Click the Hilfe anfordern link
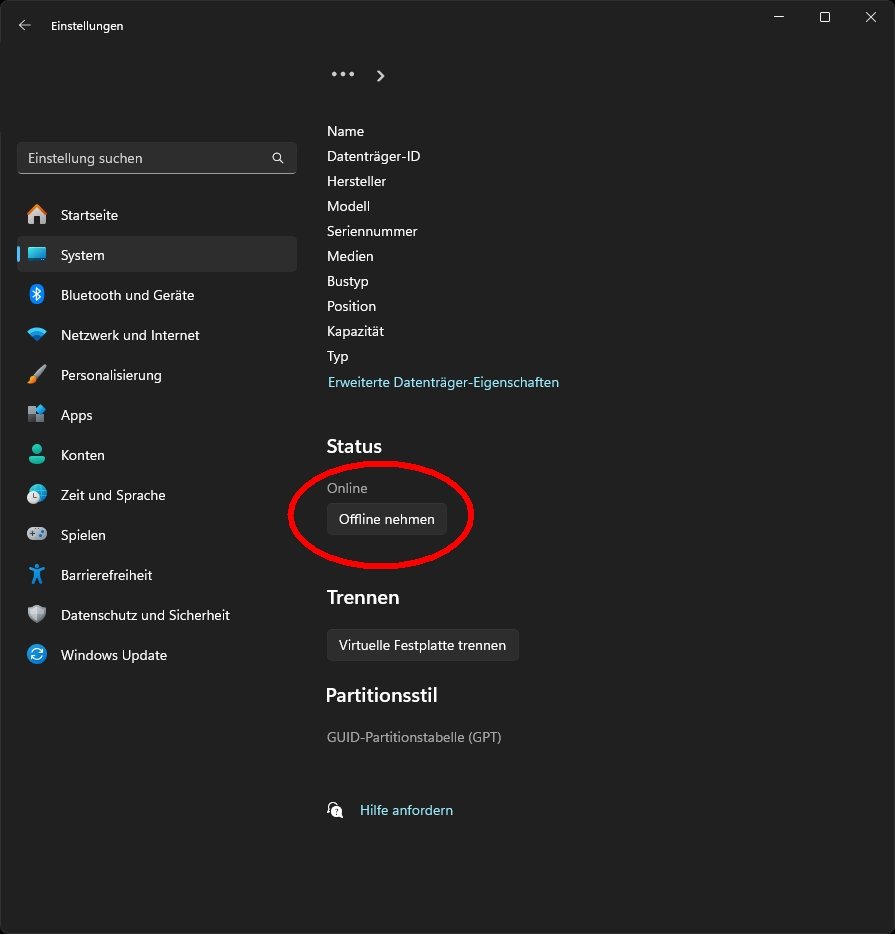 click(406, 810)
